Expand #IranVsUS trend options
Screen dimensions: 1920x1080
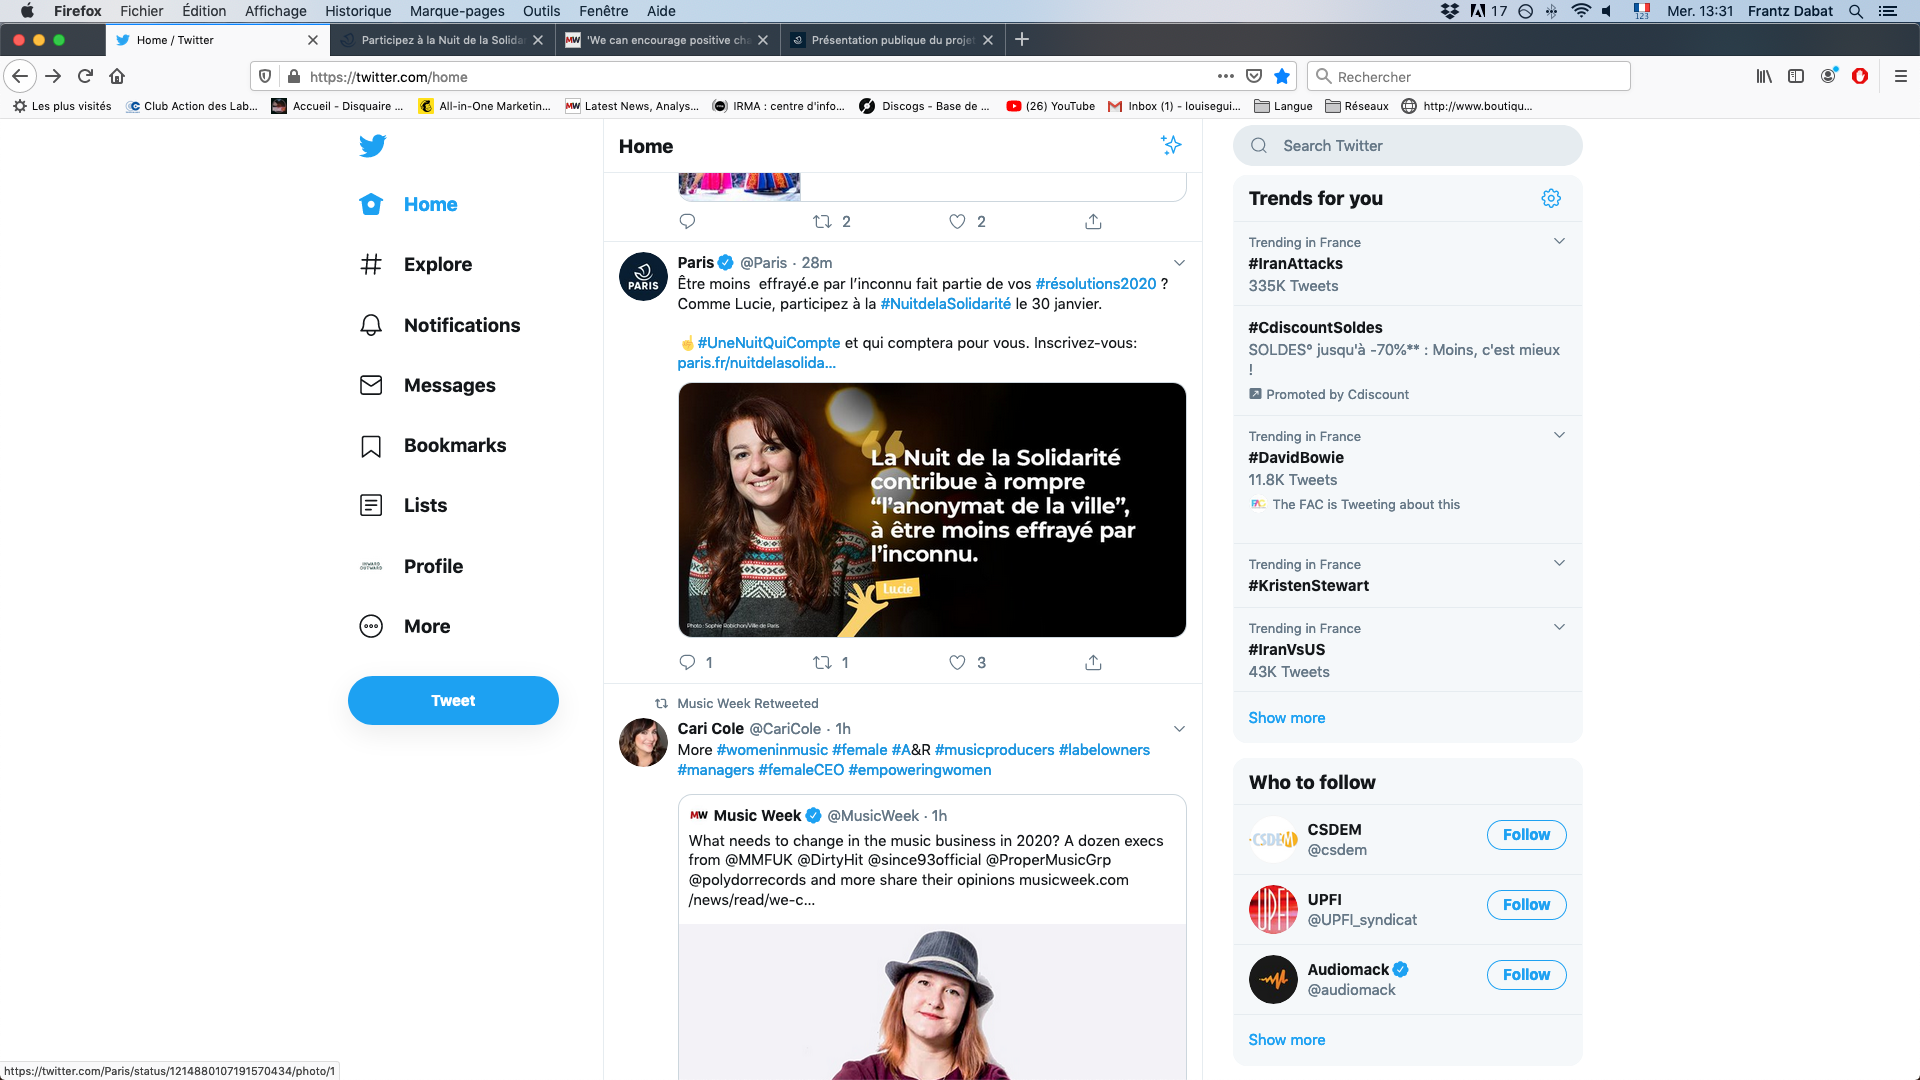pos(1559,627)
